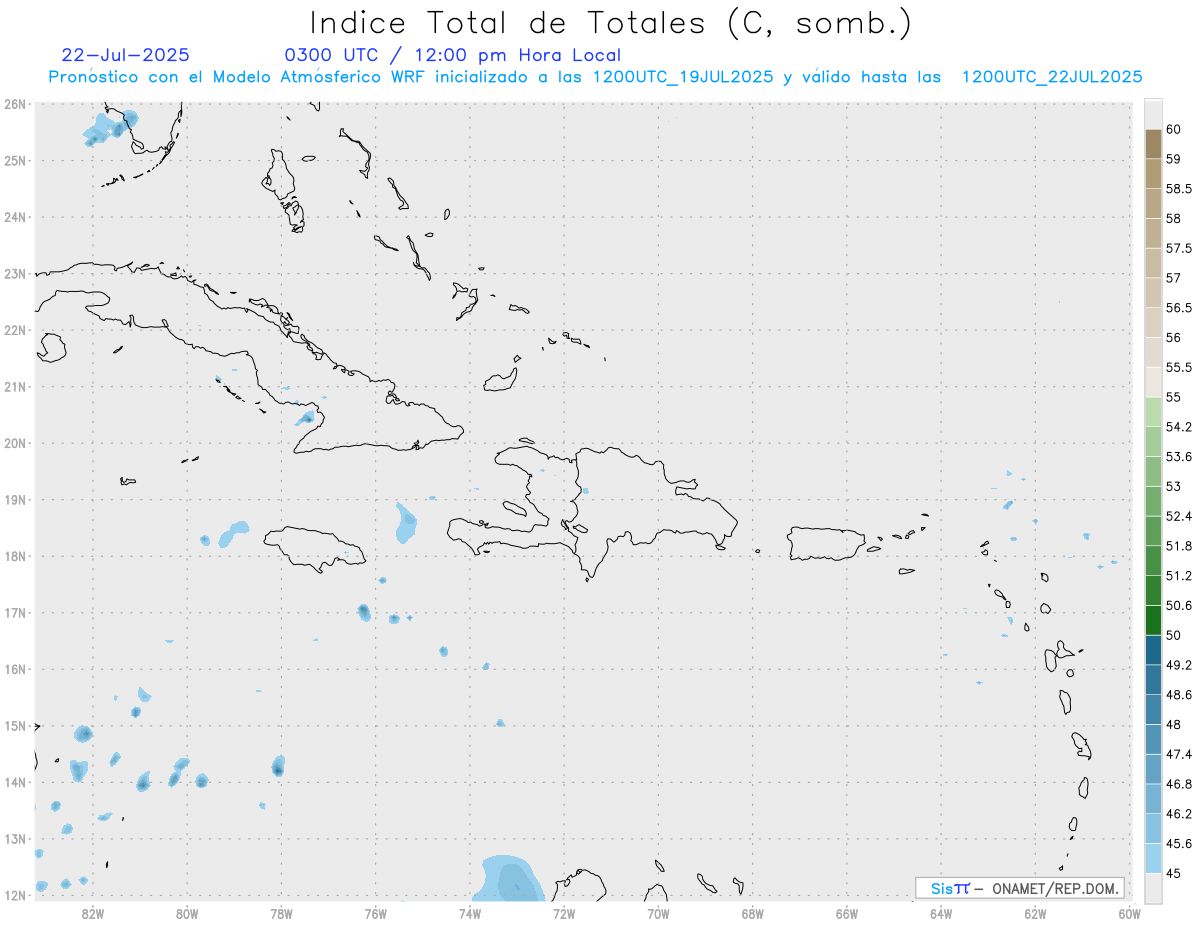Click the "52.4" value on the color scale
This screenshot has height=927, width=1200.
tap(1179, 516)
